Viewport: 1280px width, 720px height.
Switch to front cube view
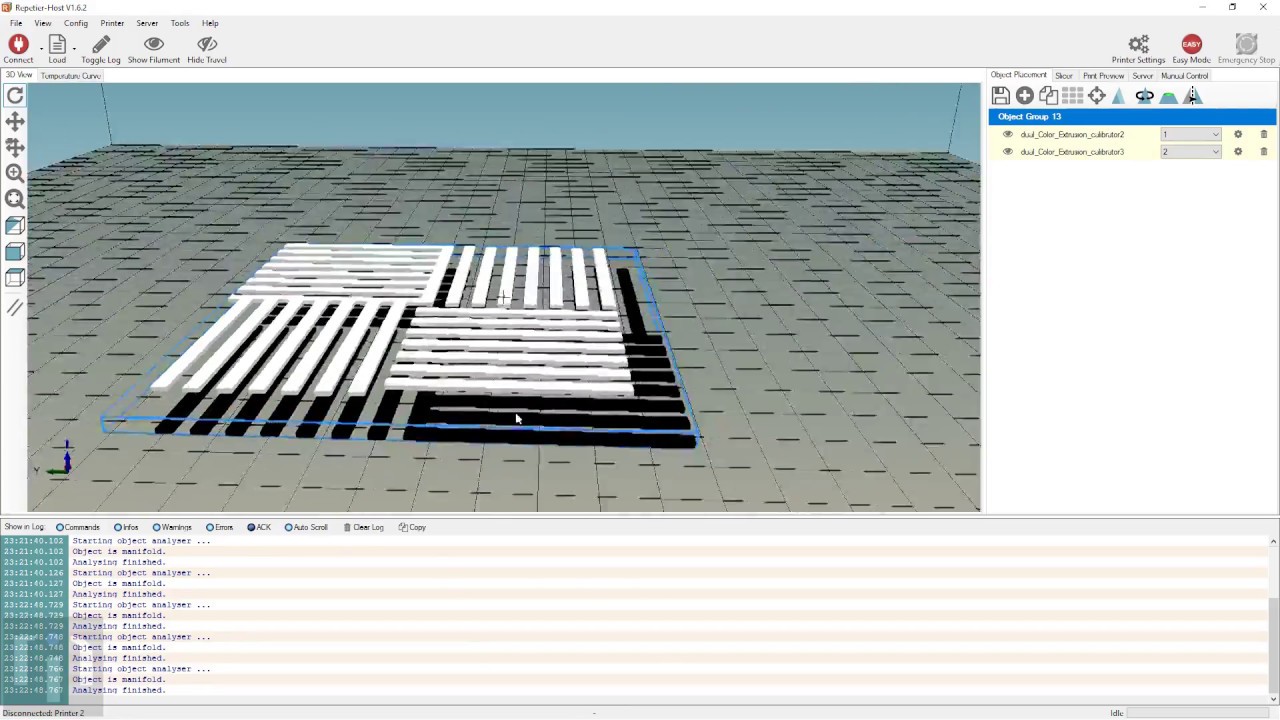[x=15, y=252]
